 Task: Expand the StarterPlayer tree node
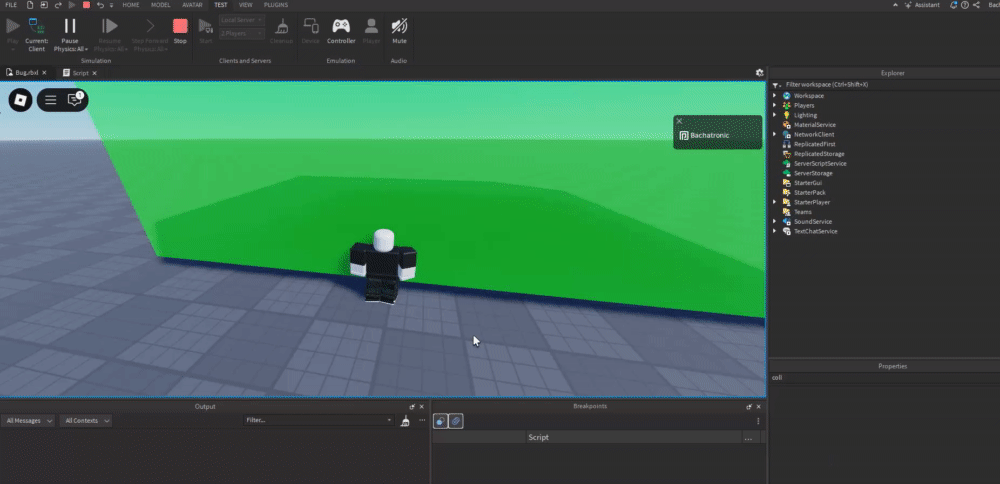point(775,202)
